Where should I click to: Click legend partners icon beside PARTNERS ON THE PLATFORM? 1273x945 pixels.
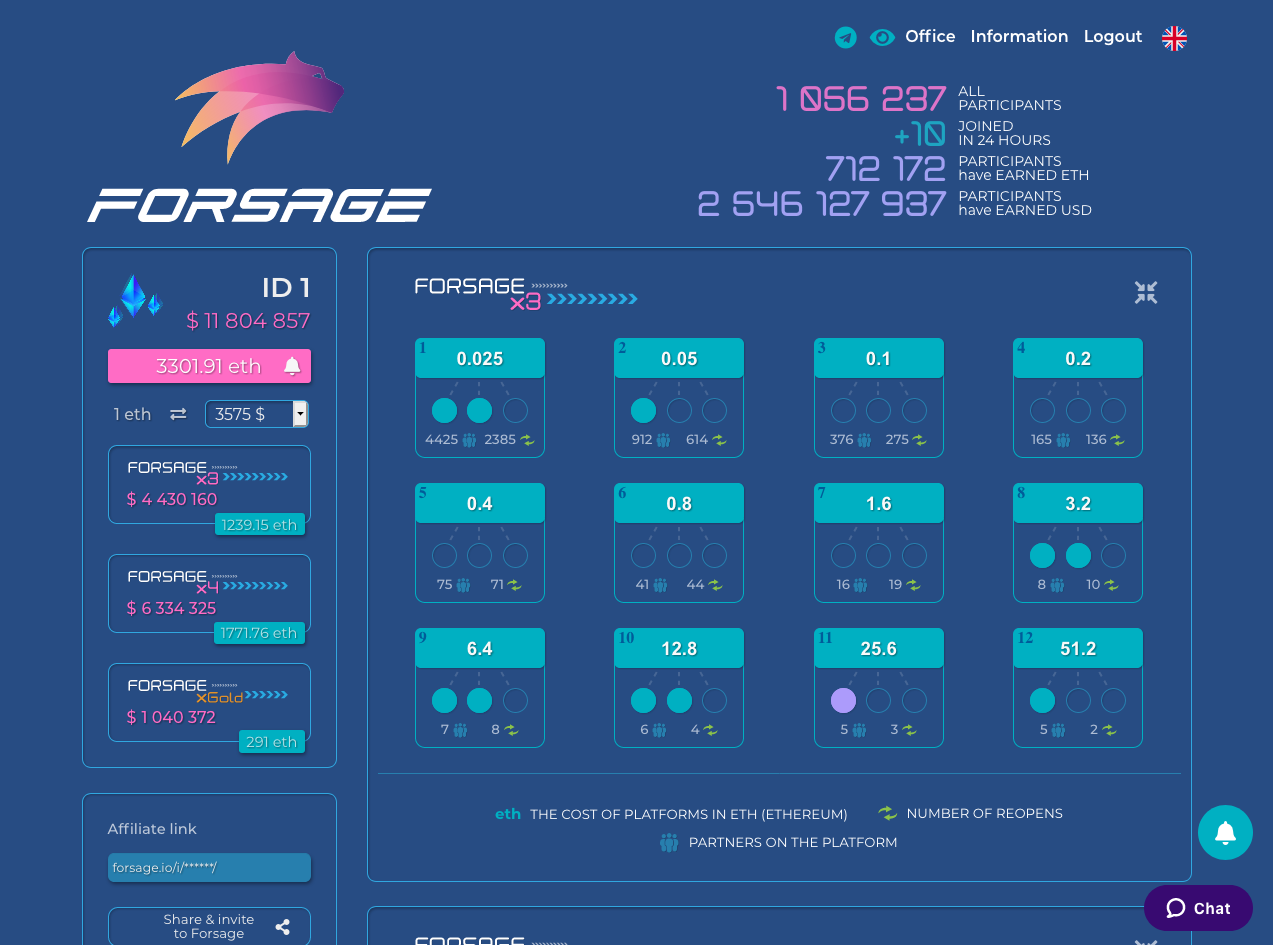[669, 842]
